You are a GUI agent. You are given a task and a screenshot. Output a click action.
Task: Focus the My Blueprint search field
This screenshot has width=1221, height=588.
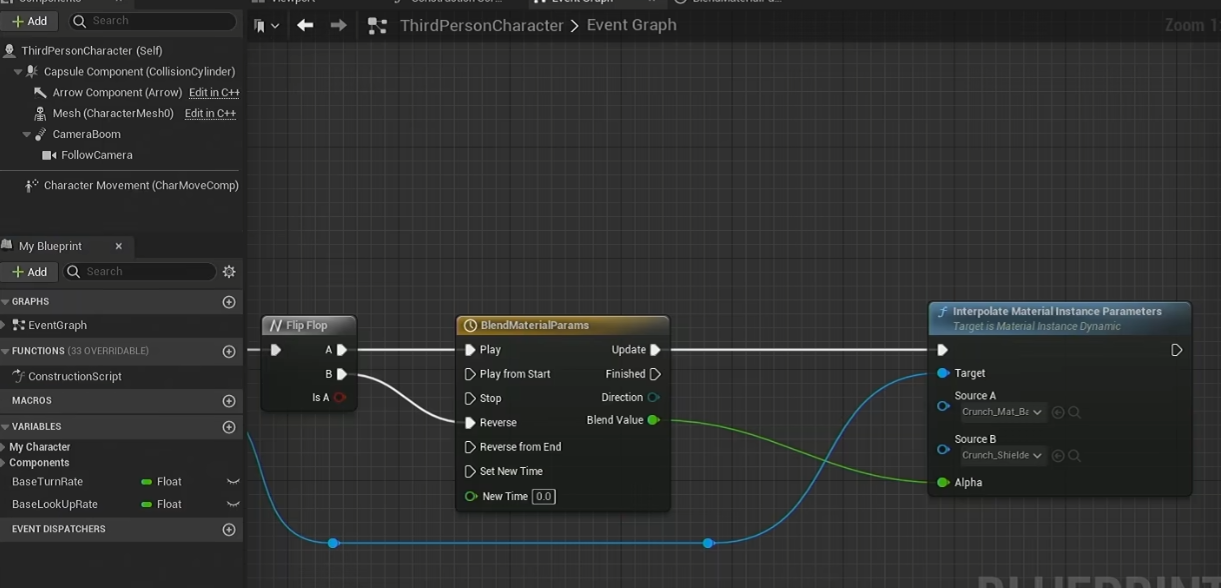(x=140, y=272)
